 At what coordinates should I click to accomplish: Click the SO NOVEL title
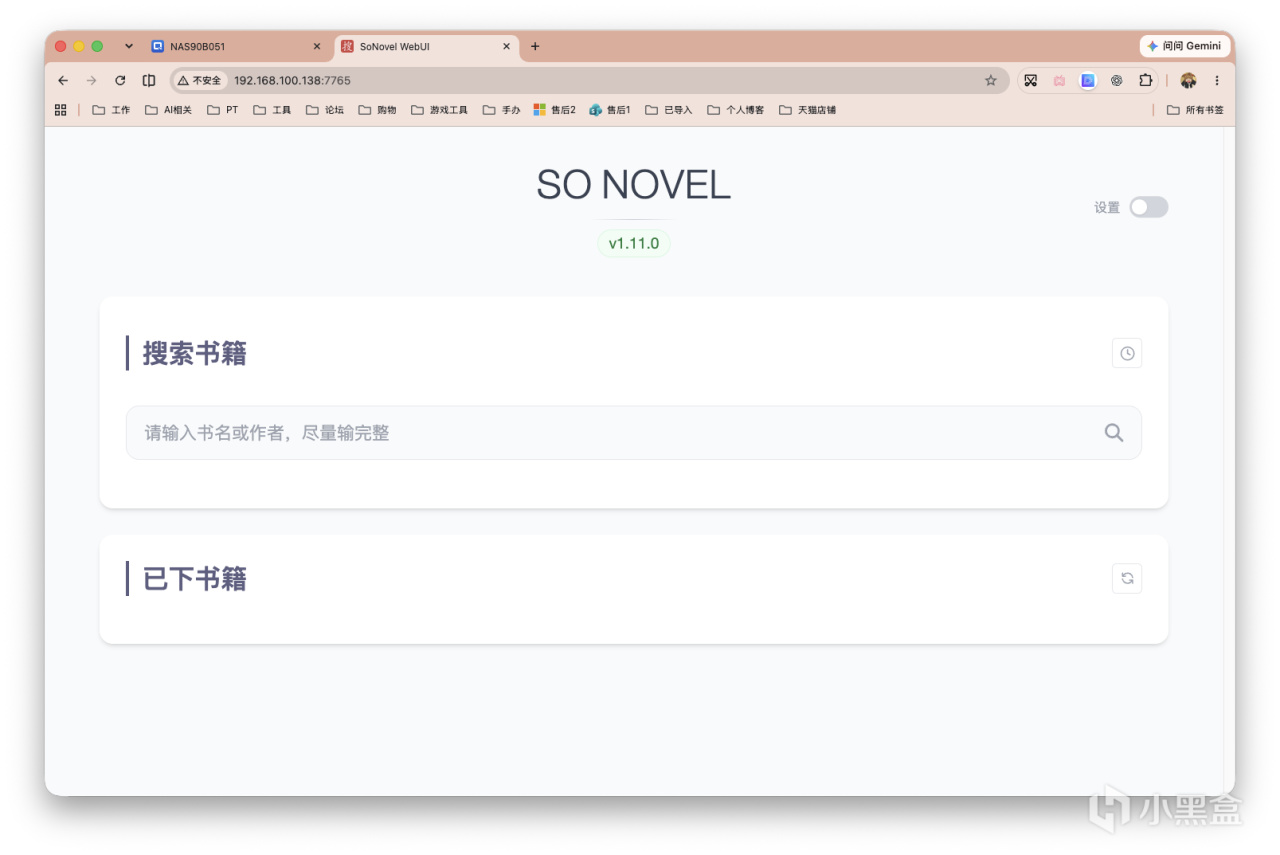(634, 185)
